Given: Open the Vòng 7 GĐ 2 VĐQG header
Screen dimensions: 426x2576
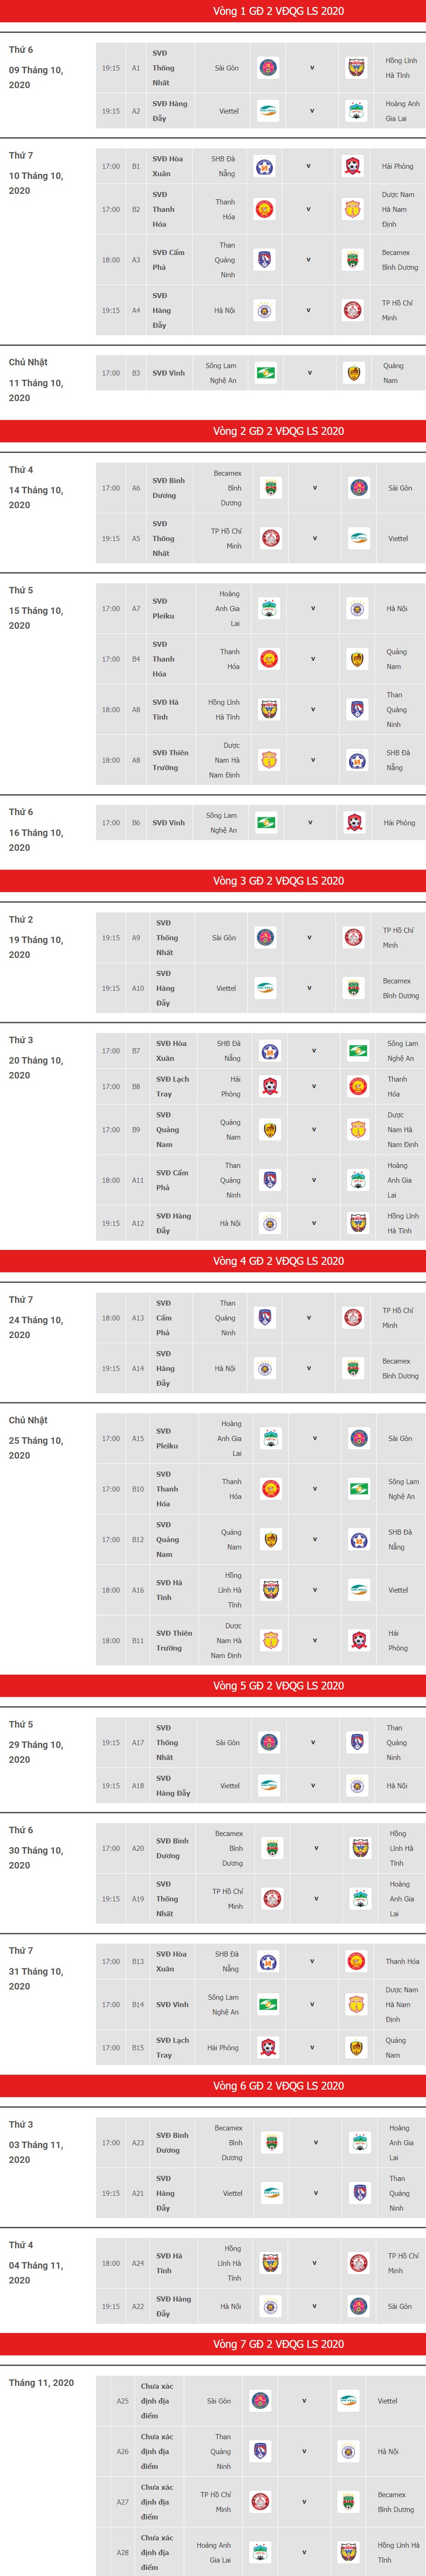Looking at the screenshot, I should pyautogui.click(x=213, y=2344).
